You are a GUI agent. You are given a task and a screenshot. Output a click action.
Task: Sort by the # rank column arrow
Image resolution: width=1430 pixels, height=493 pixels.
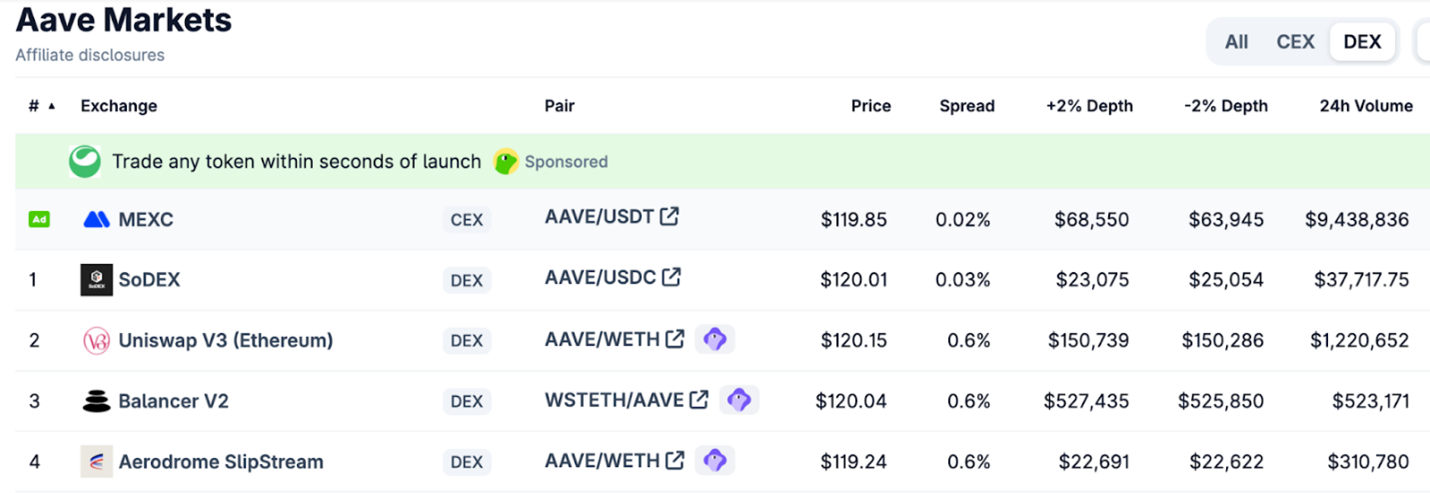click(52, 106)
